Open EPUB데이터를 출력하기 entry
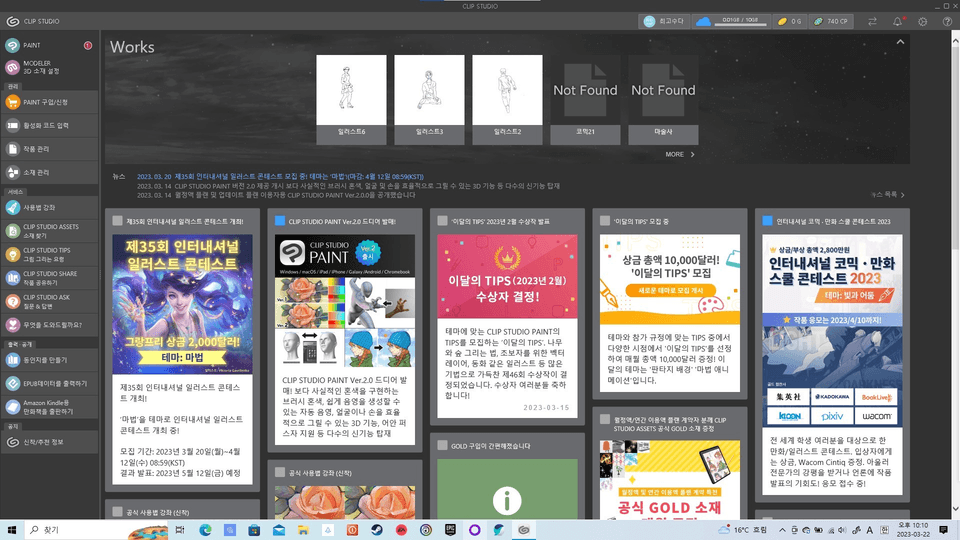This screenshot has width=960, height=540. 49,383
